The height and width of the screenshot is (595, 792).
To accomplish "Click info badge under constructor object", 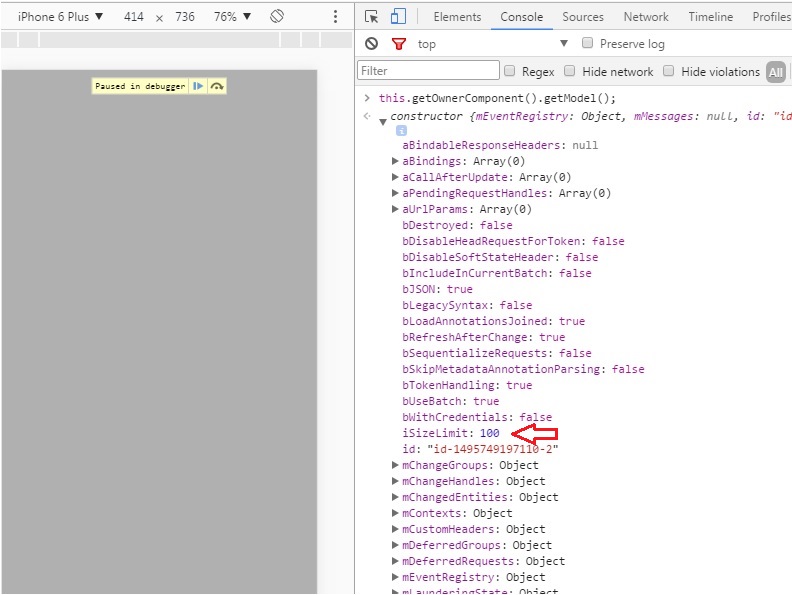I will [x=401, y=131].
